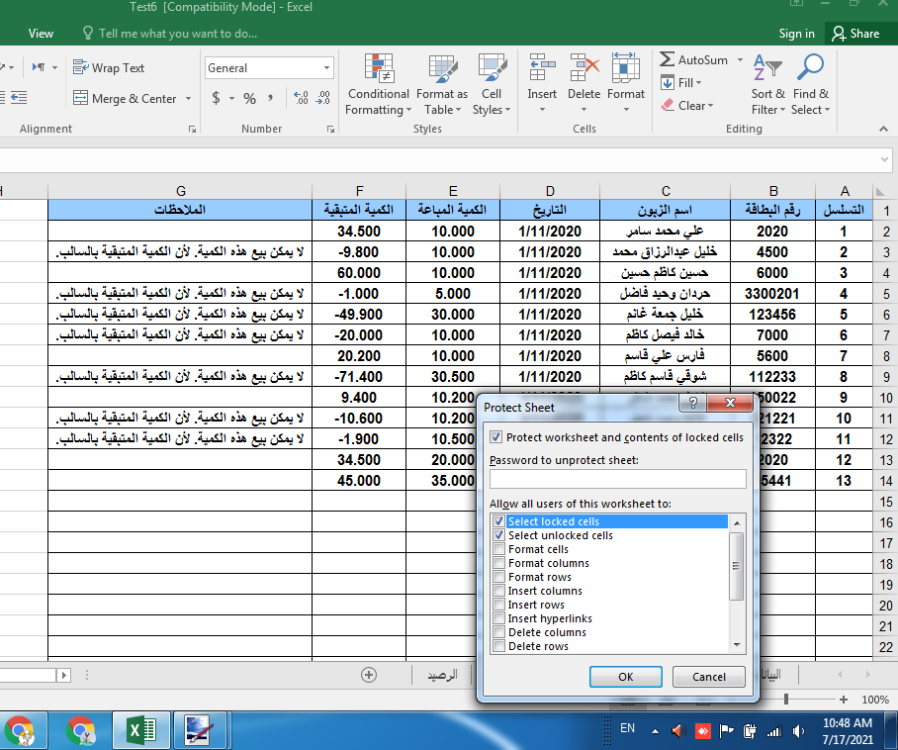Click the Password to unprotect sheet field
Screen dimensions: 898x750
[618, 479]
